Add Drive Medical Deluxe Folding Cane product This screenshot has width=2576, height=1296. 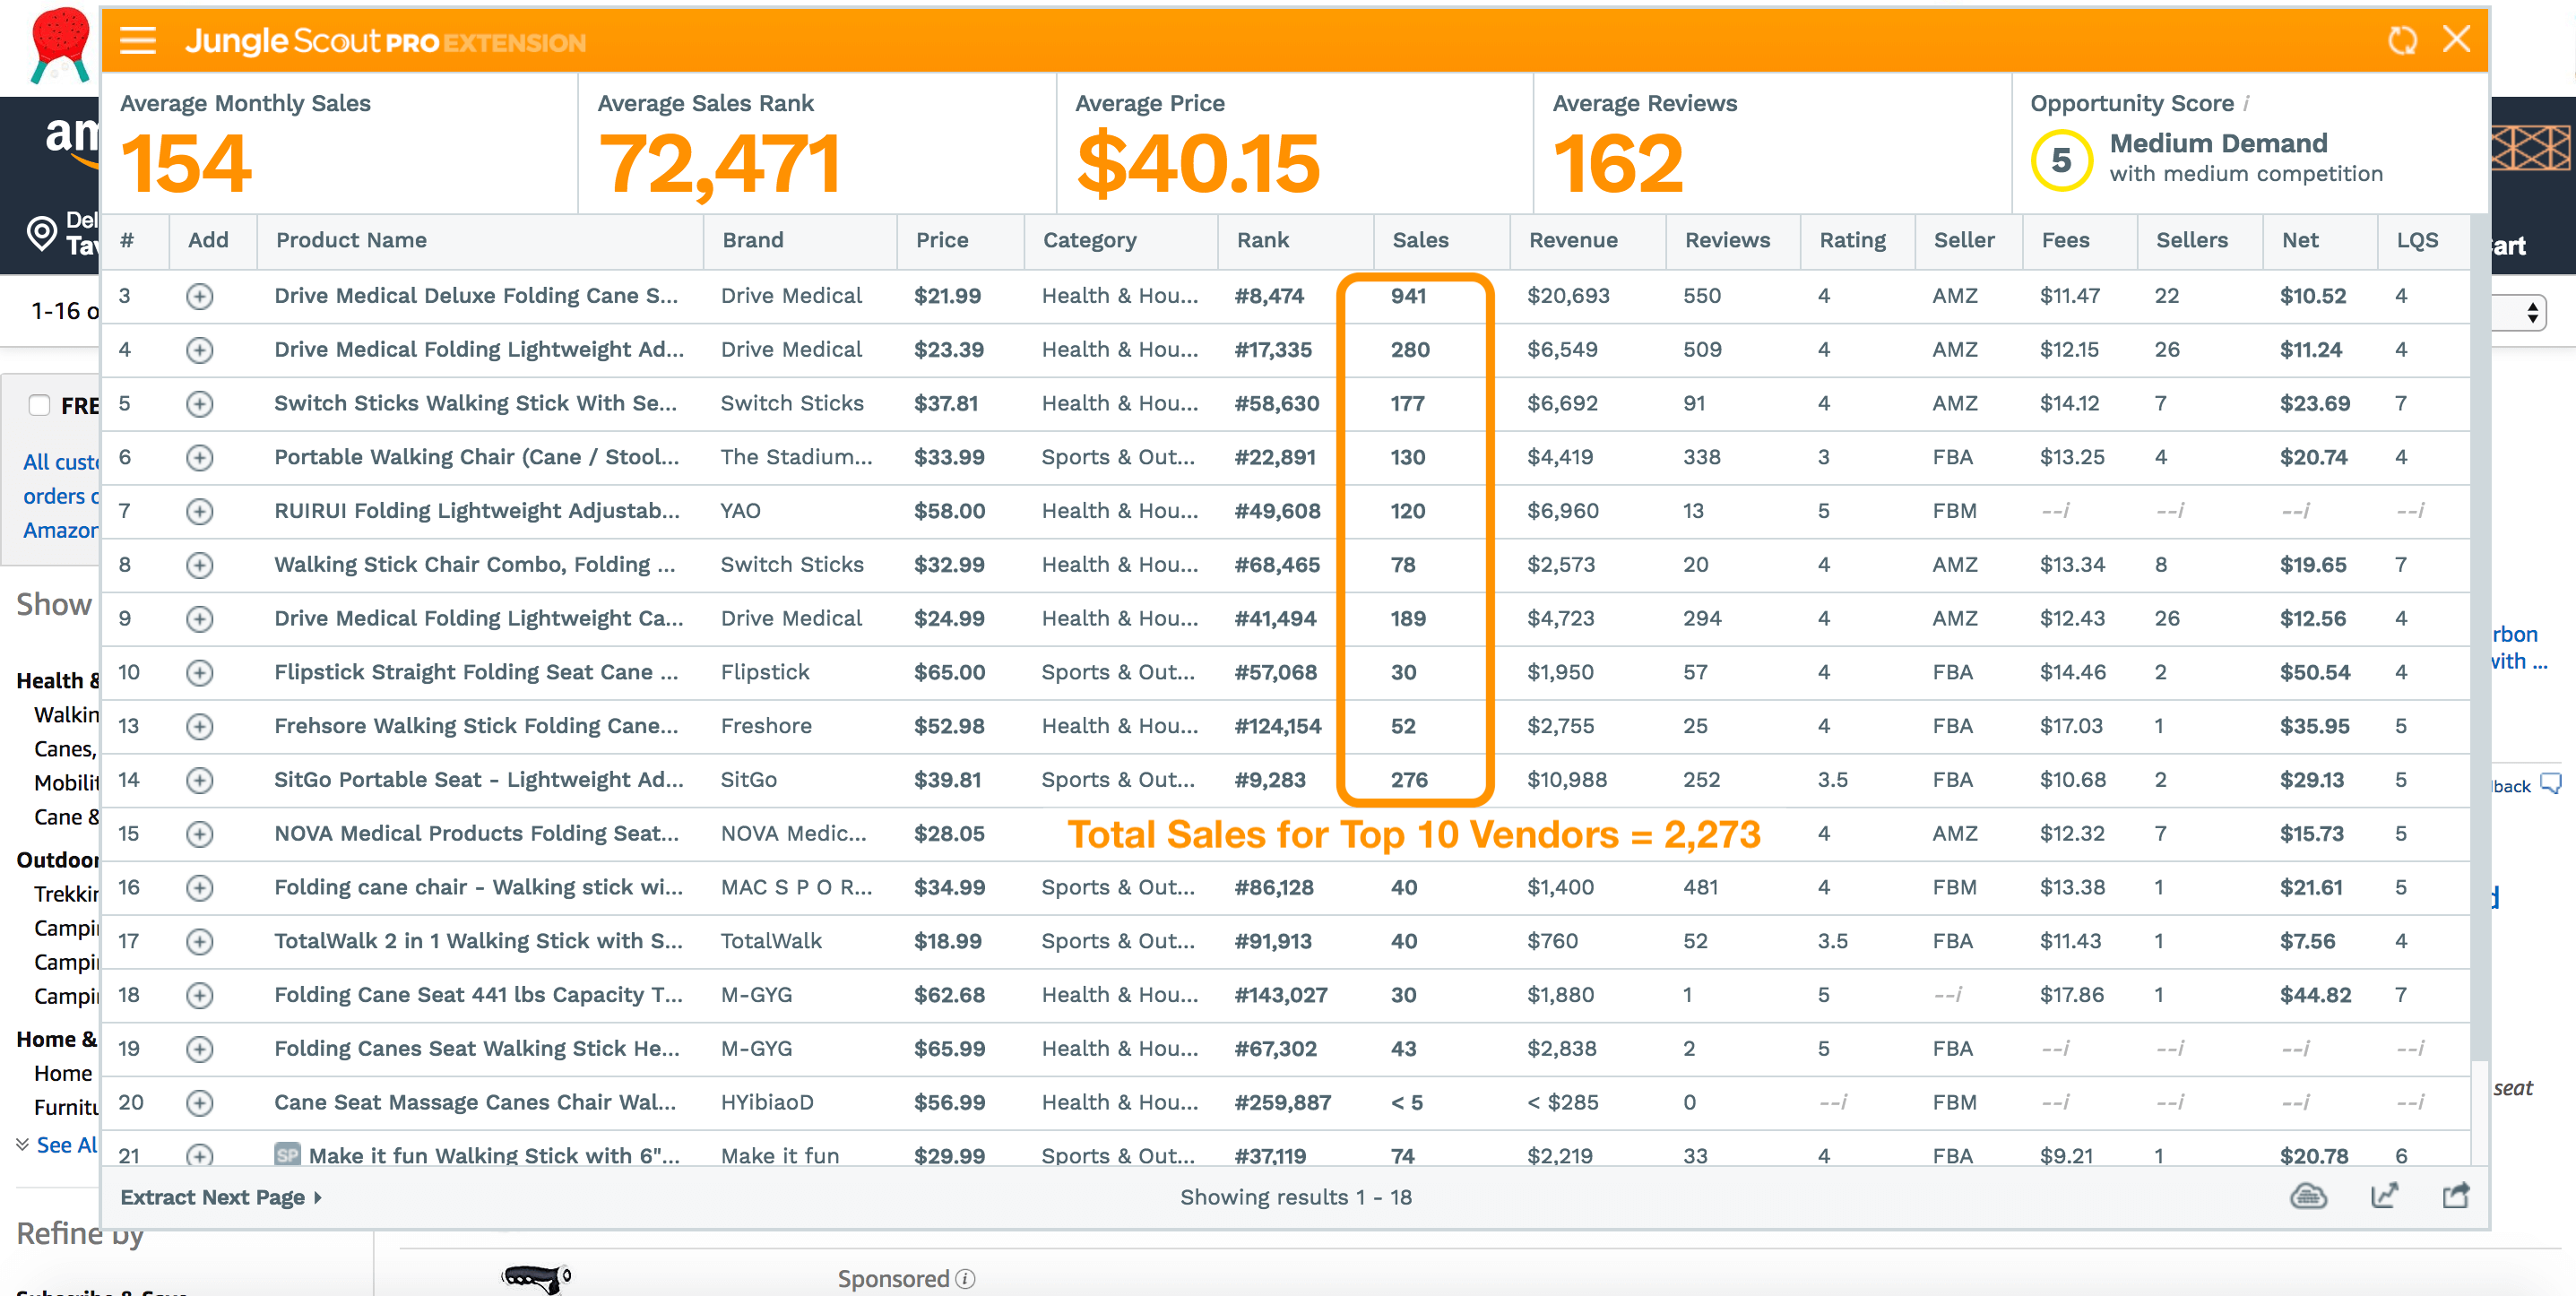[200, 297]
